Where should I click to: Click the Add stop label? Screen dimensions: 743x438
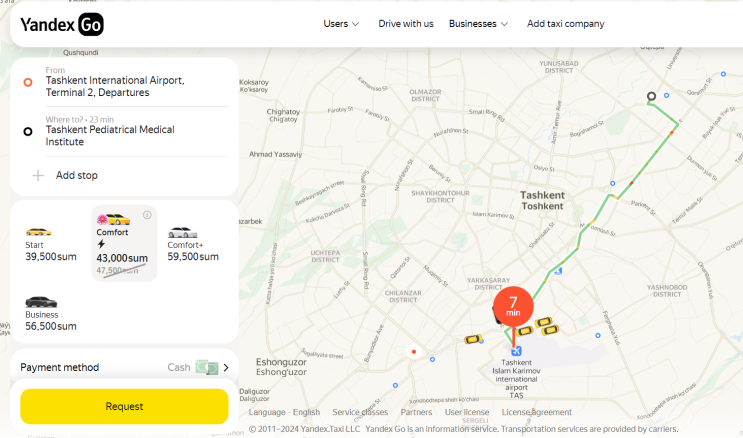[x=77, y=175]
